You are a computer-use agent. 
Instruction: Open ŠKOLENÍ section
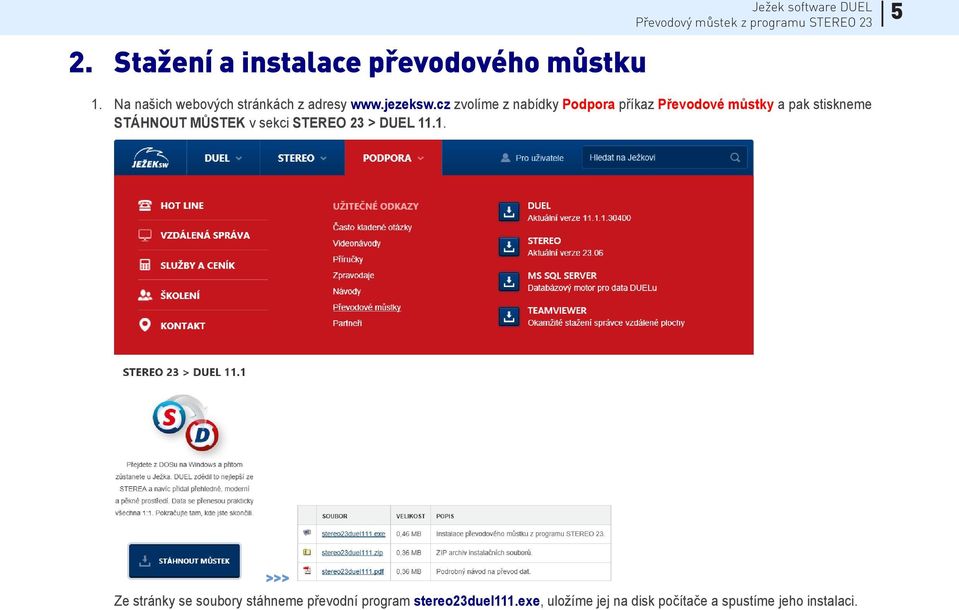click(180, 295)
